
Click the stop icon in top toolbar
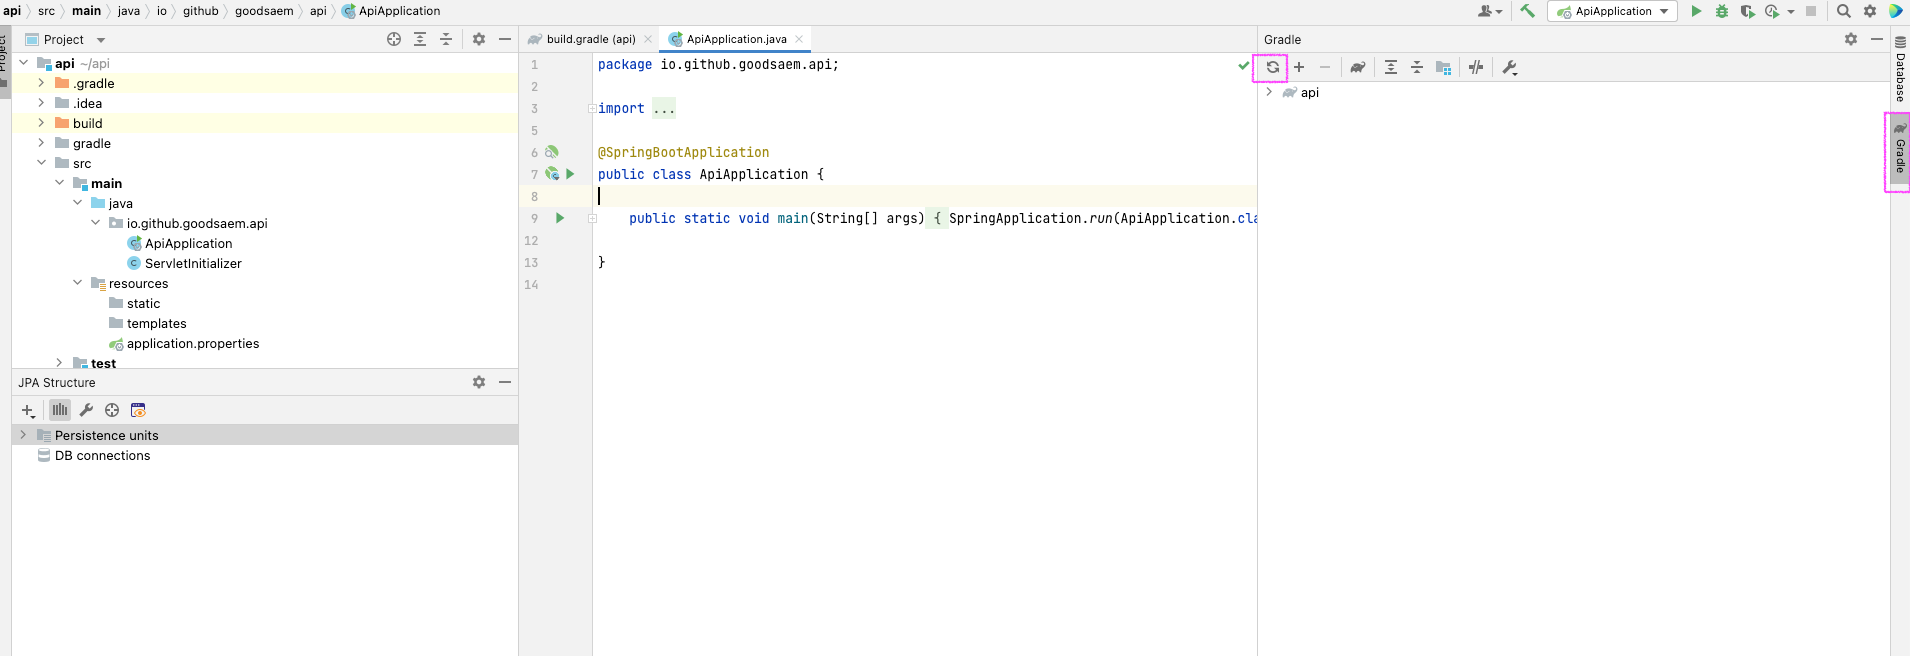1811,11
